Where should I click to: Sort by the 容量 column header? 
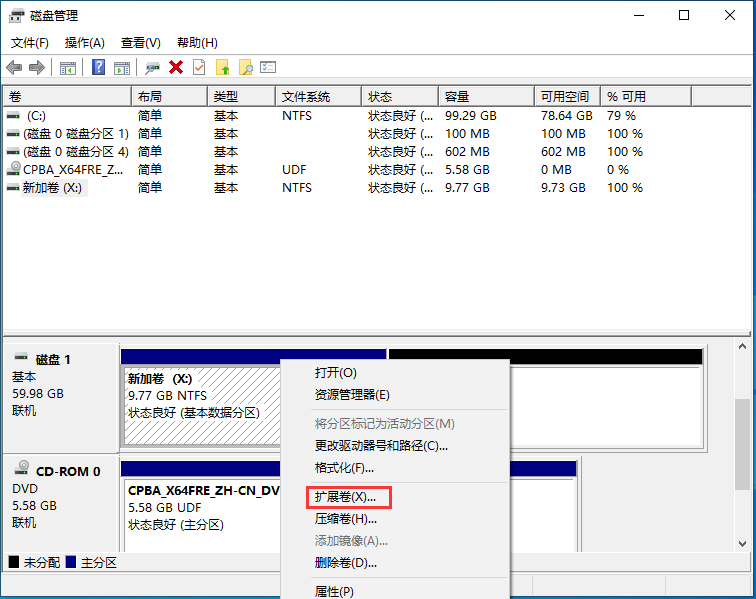pos(486,96)
